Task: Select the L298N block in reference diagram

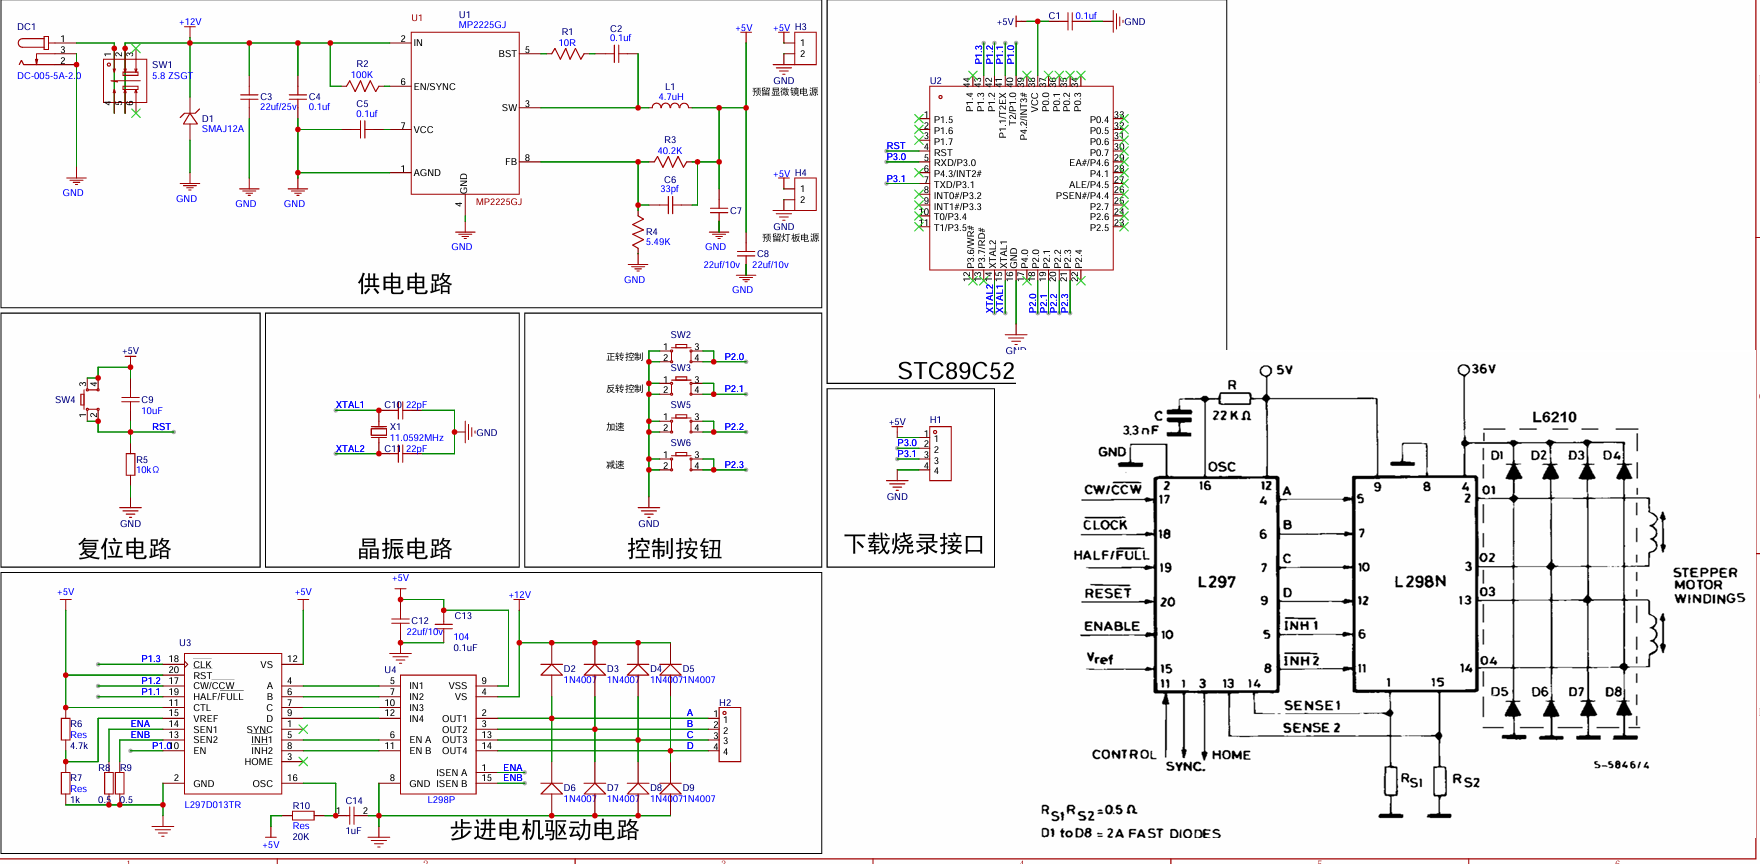Action: pos(1415,583)
